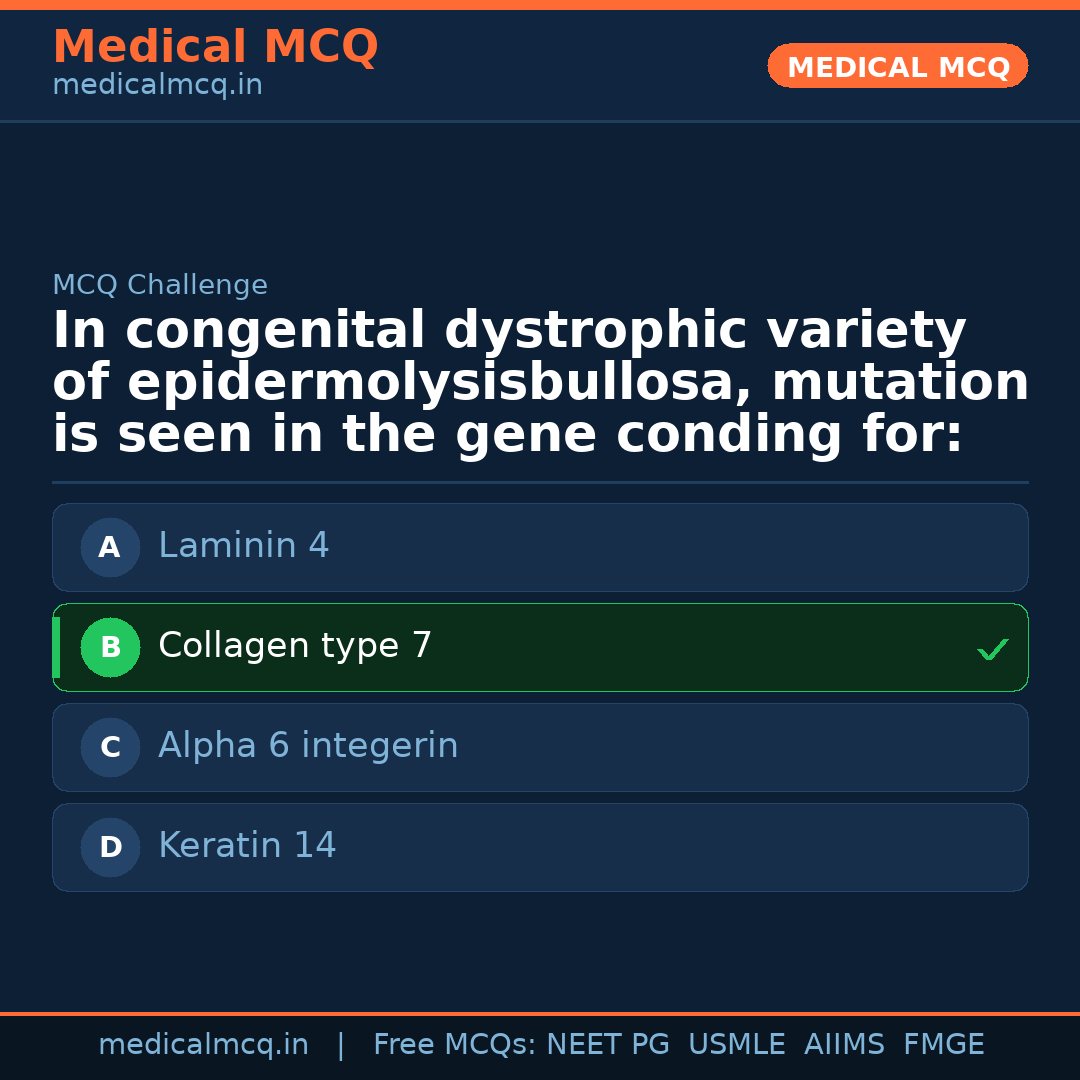Click the A letter circle badge
This screenshot has width=1080, height=1080.
coord(110,547)
